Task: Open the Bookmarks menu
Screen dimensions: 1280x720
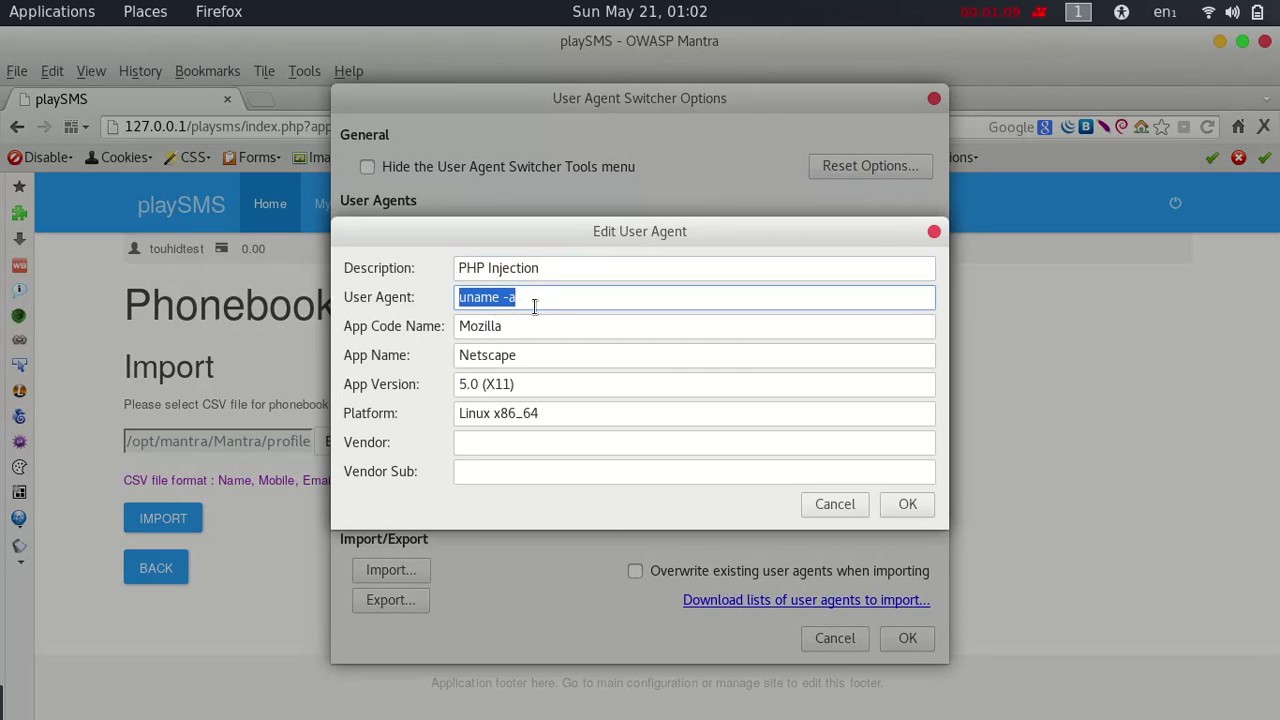Action: [x=207, y=71]
